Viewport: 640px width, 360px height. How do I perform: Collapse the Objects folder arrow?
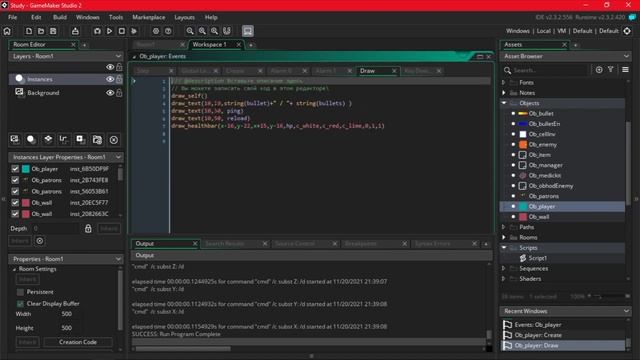click(504, 103)
